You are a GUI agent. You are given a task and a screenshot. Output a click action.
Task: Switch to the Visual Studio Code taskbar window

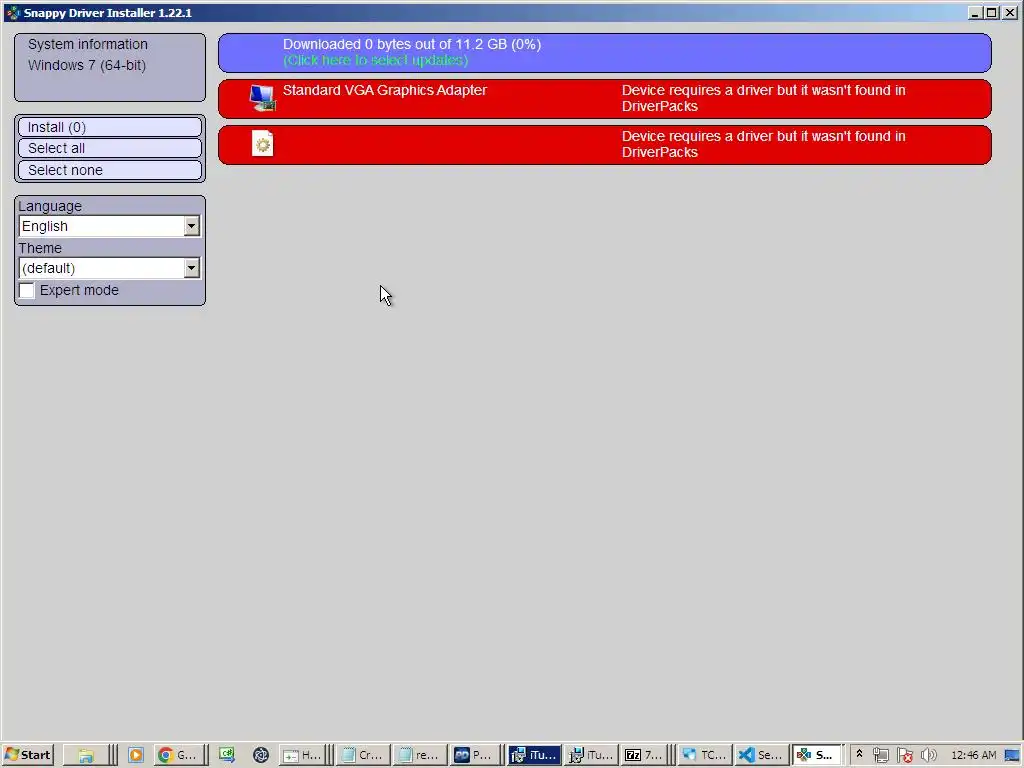tap(761, 755)
